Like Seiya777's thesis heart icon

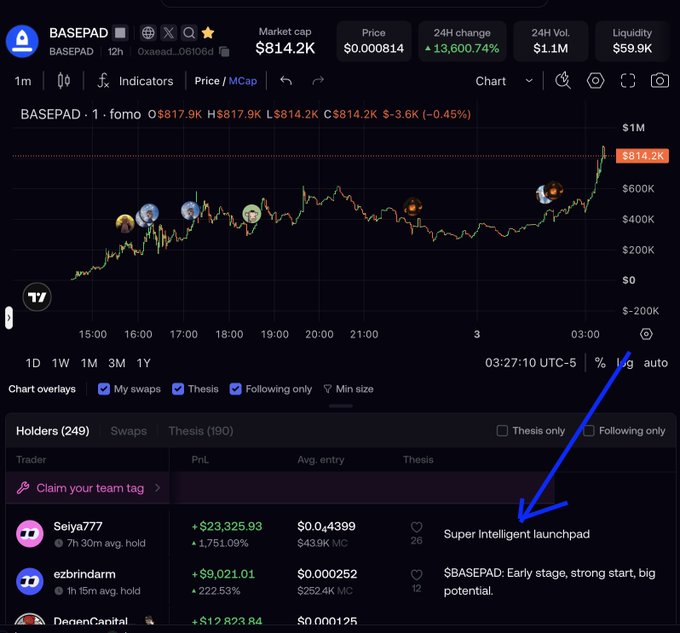pyautogui.click(x=416, y=527)
